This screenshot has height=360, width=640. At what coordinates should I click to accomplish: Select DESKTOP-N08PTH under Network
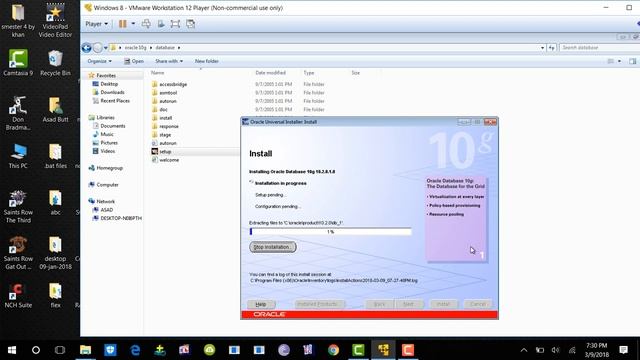[121, 218]
